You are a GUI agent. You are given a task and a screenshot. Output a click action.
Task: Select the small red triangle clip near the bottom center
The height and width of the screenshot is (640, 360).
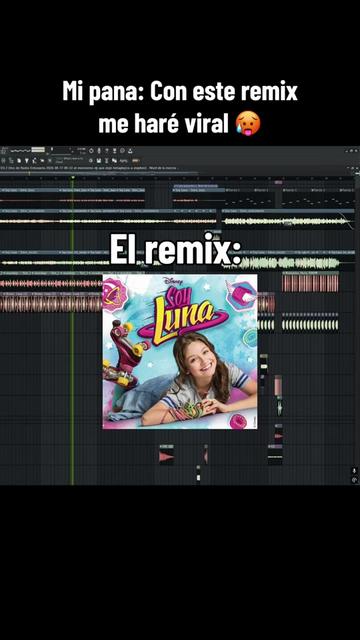(x=166, y=455)
